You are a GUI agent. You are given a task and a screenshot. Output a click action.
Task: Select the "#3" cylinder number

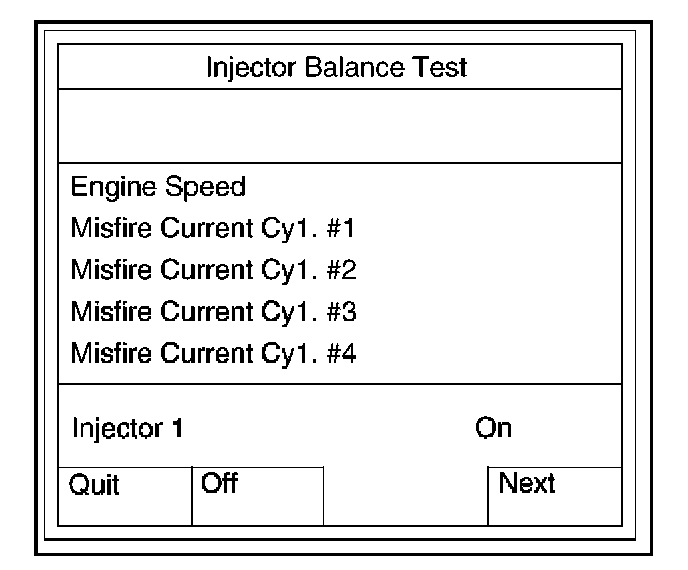click(340, 312)
